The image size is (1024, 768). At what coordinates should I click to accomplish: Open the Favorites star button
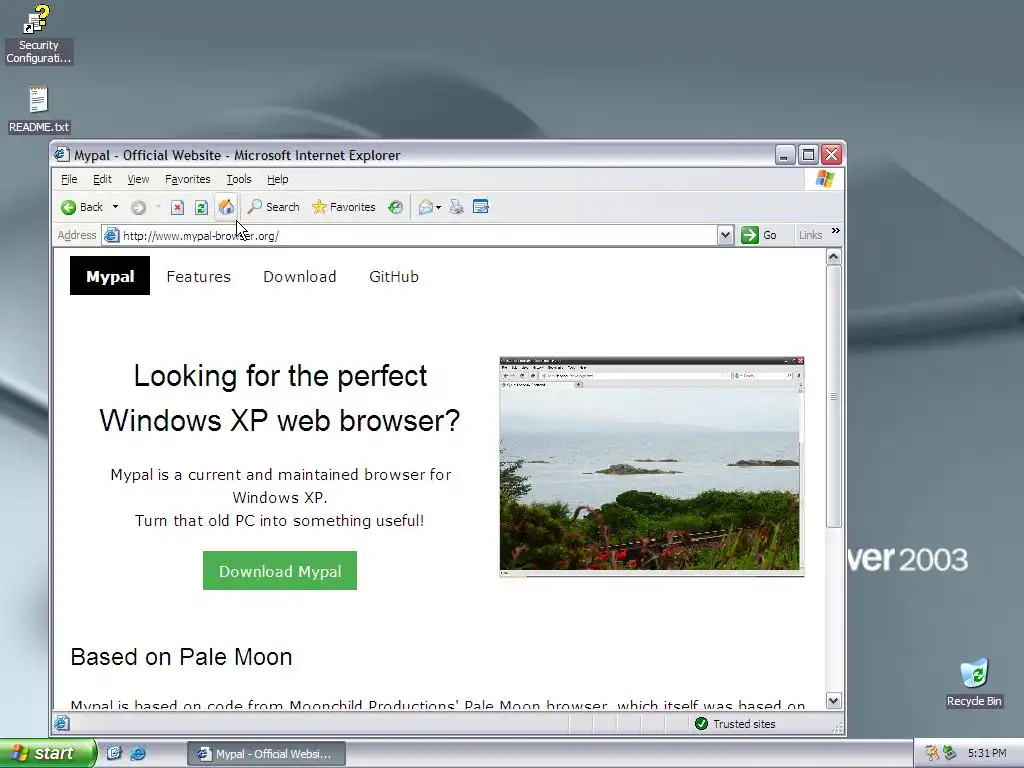point(344,207)
